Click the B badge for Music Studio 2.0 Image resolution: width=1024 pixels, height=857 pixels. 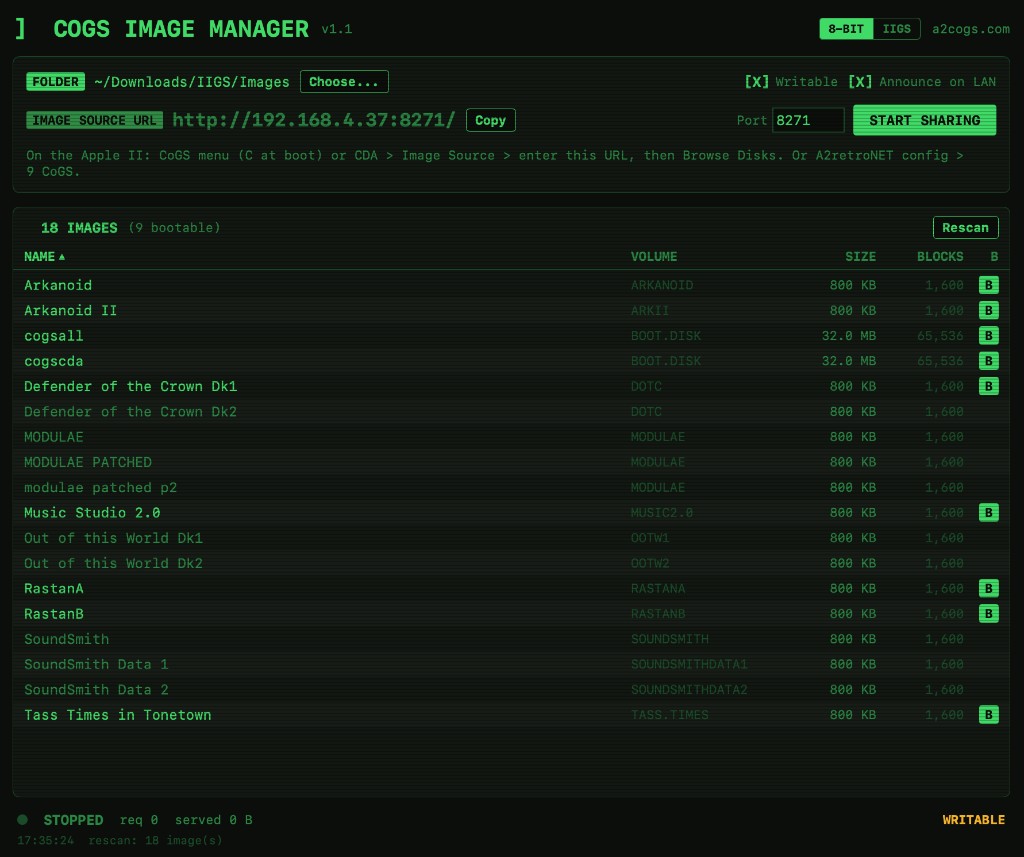tap(988, 513)
